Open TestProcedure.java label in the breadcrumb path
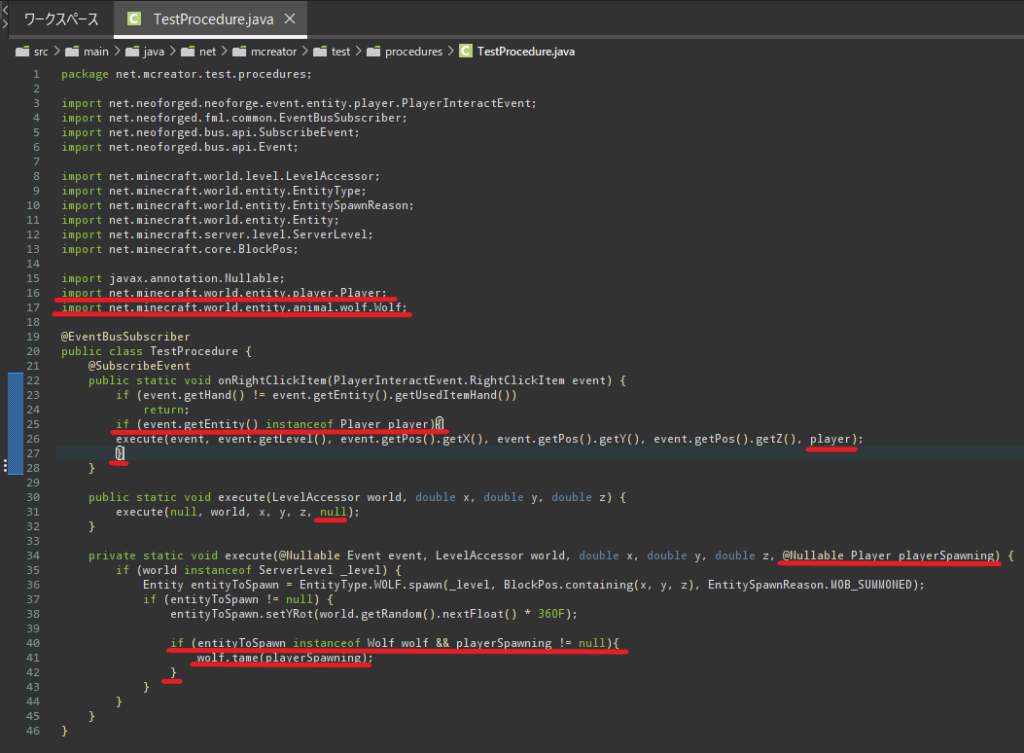The image size is (1024, 753). [x=526, y=52]
